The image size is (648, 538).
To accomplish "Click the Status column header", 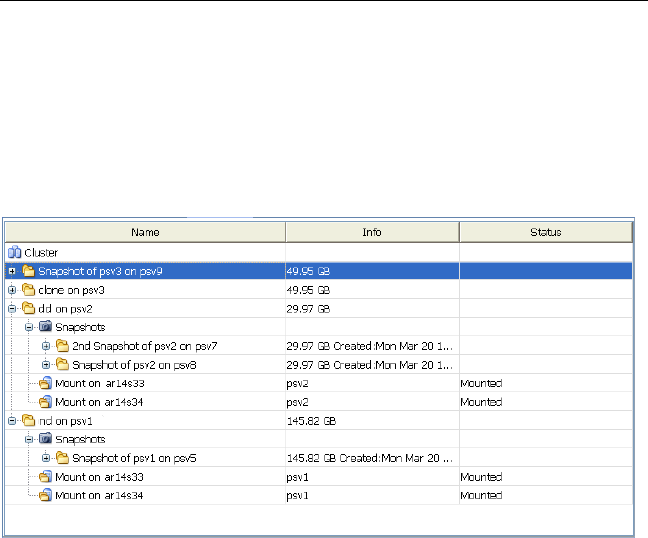I will point(546,232).
